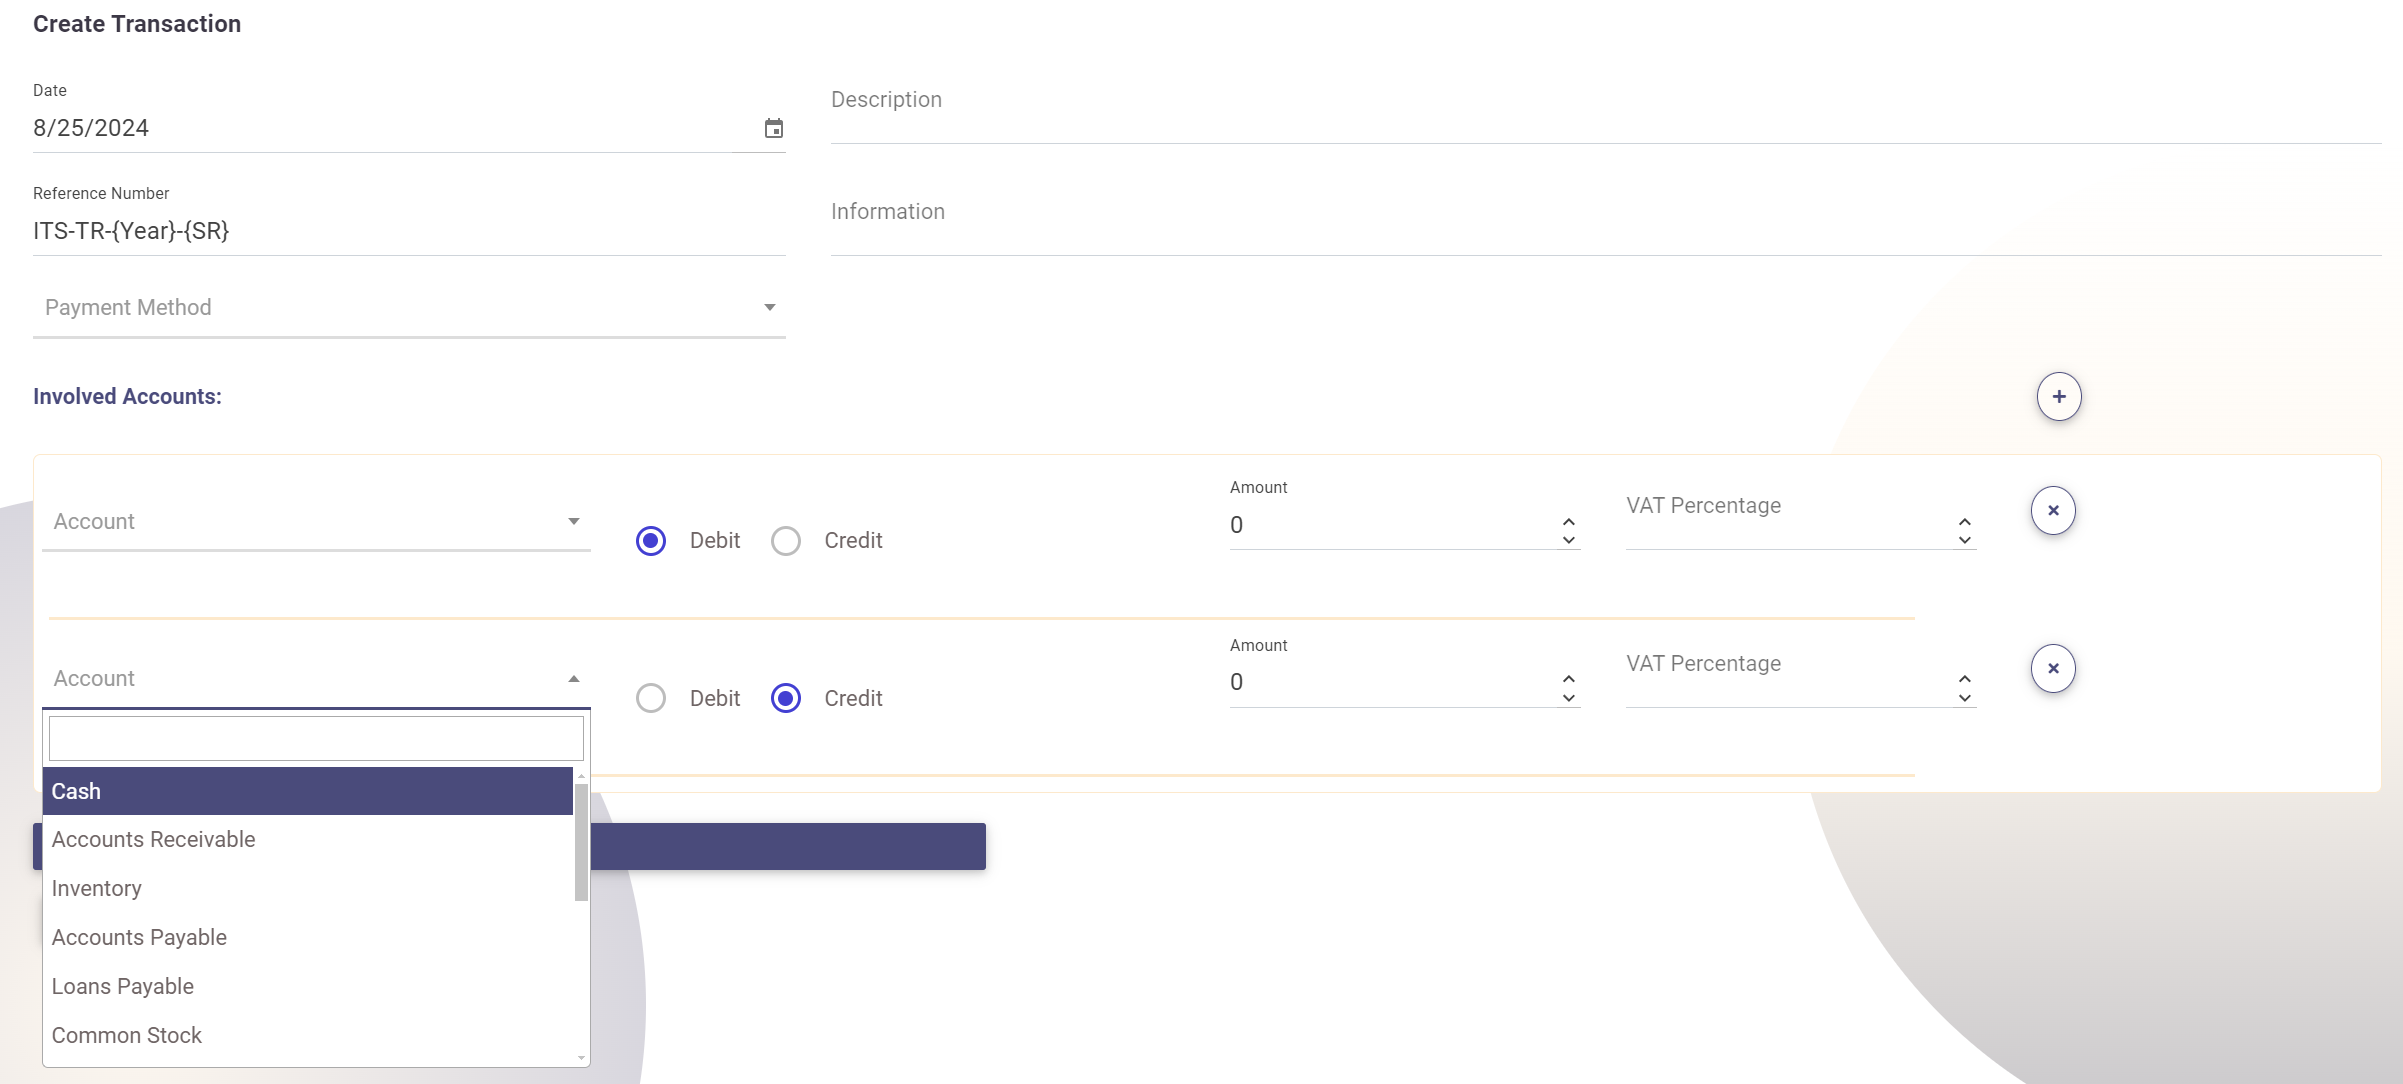Viewport: 2403px width, 1084px height.
Task: Click the Description text field
Action: click(x=1605, y=115)
